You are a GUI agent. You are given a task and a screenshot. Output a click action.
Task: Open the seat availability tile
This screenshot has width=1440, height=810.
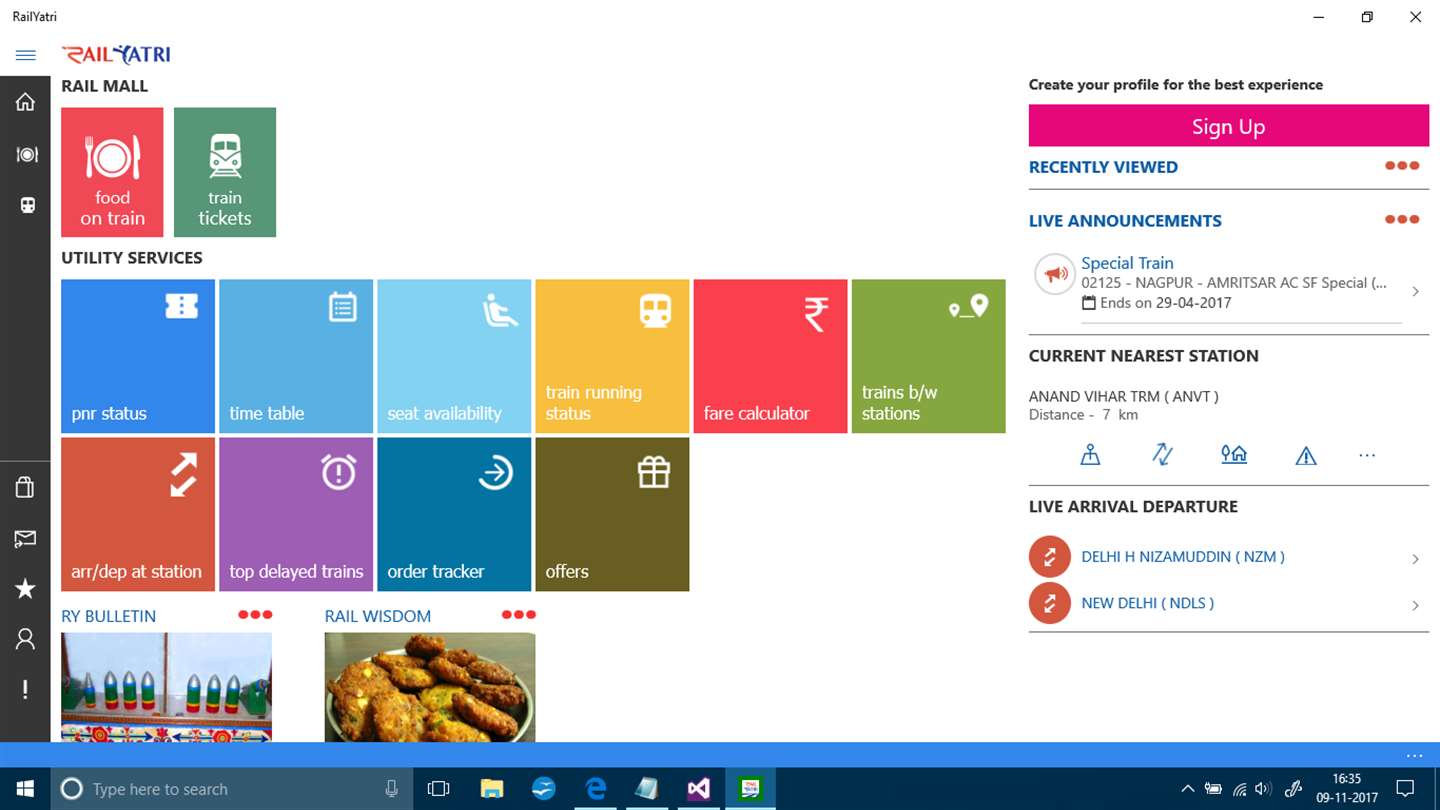tap(454, 356)
